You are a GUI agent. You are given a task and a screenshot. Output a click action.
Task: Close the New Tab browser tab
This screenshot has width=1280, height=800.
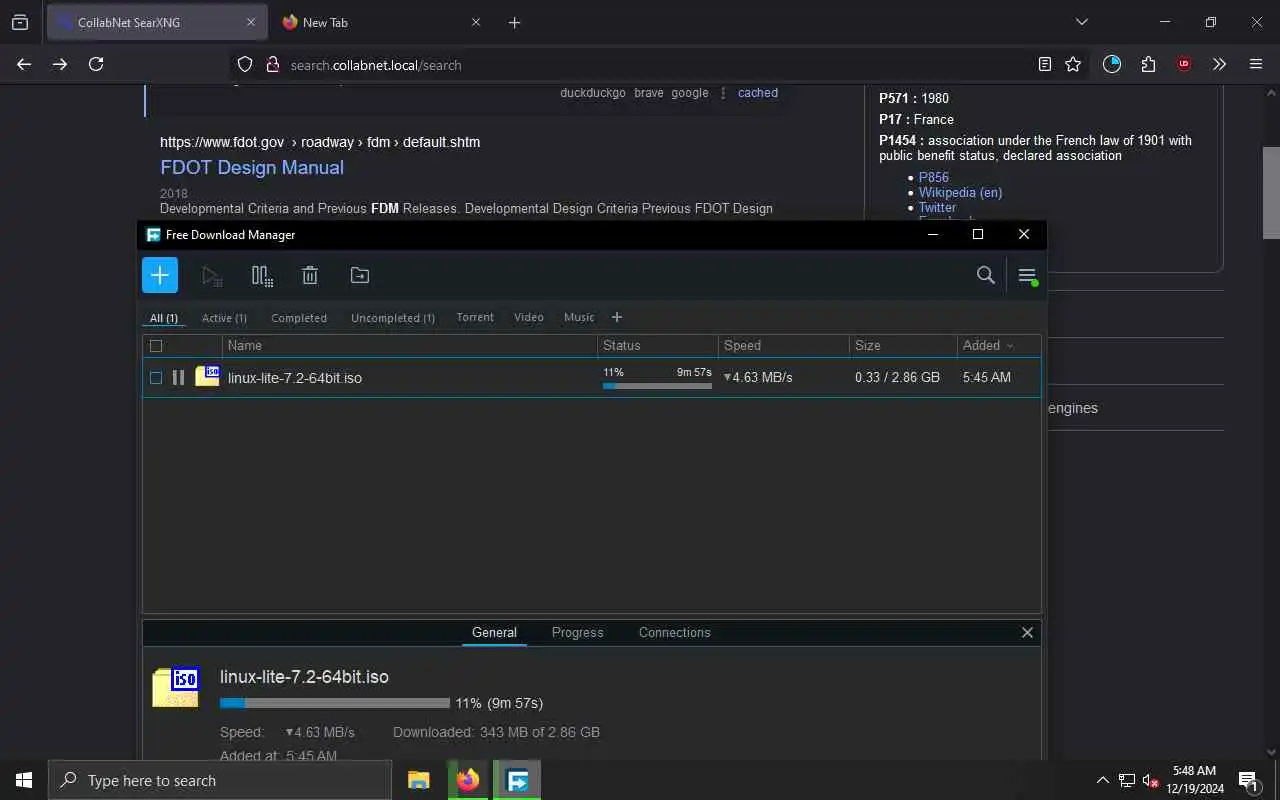(476, 22)
